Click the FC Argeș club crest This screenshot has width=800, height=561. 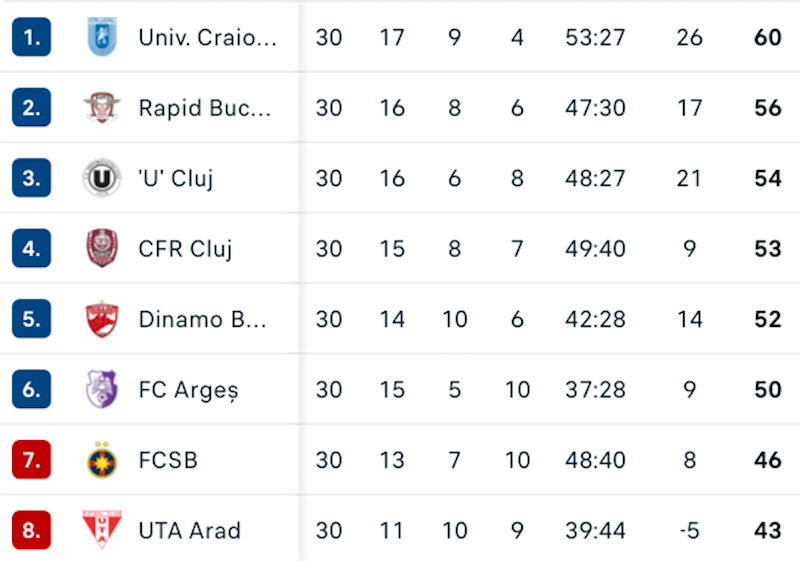coord(101,389)
